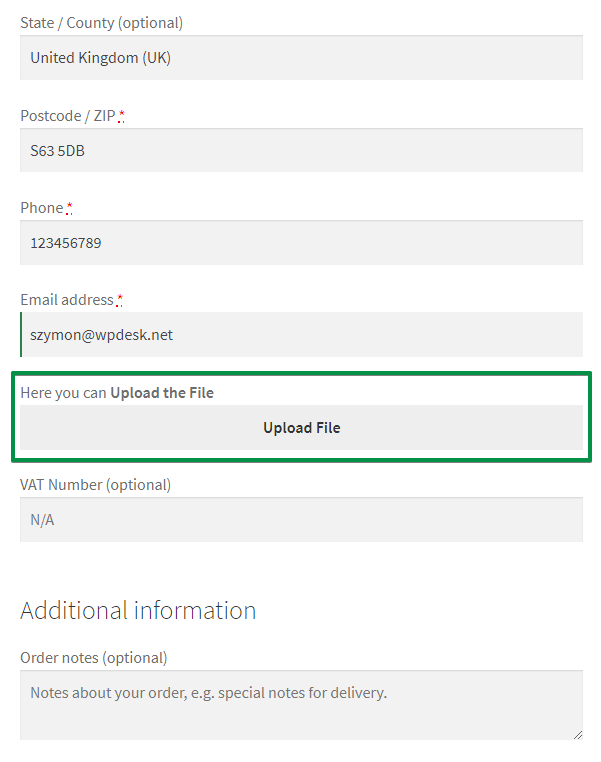Grab the Order notes resize handle
The width and height of the screenshot is (601, 762).
[578, 735]
